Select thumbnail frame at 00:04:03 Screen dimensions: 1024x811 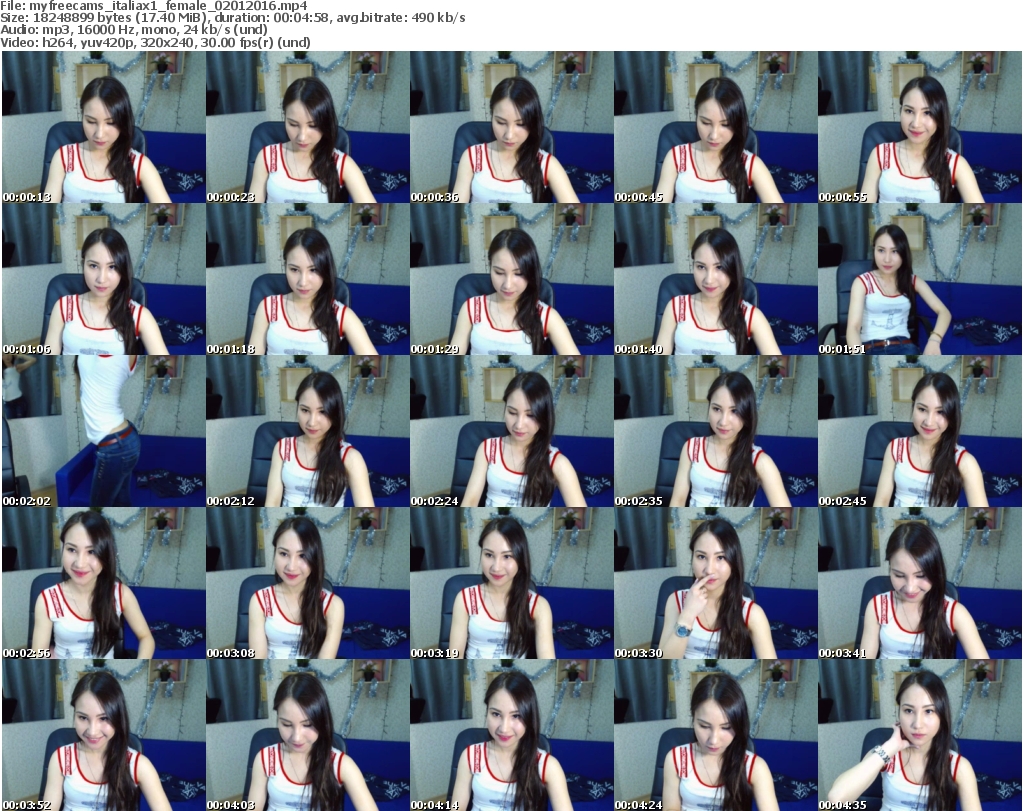click(x=308, y=735)
